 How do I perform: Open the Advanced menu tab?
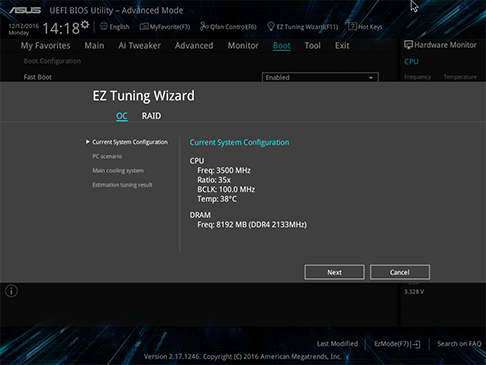194,46
